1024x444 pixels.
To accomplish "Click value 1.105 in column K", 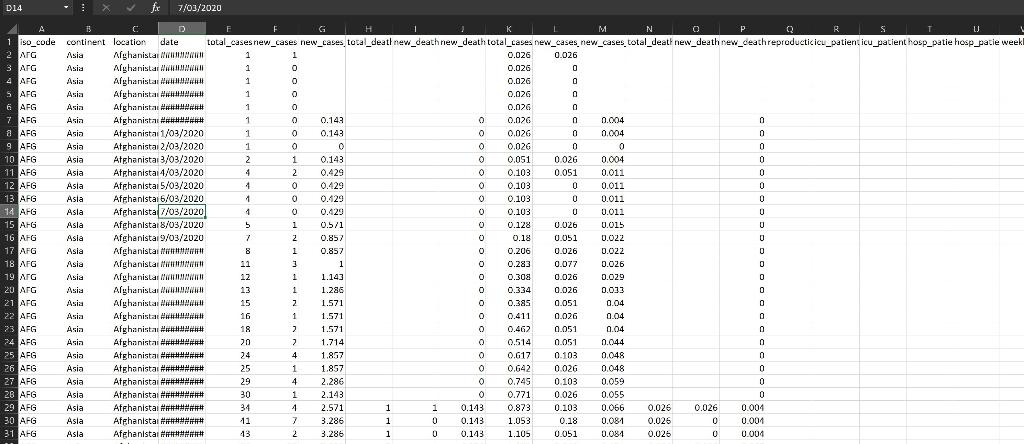I will (x=509, y=434).
